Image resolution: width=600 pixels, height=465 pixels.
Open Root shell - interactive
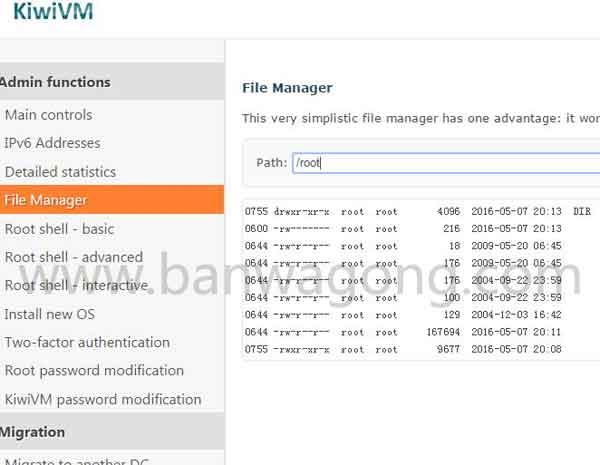[76, 286]
